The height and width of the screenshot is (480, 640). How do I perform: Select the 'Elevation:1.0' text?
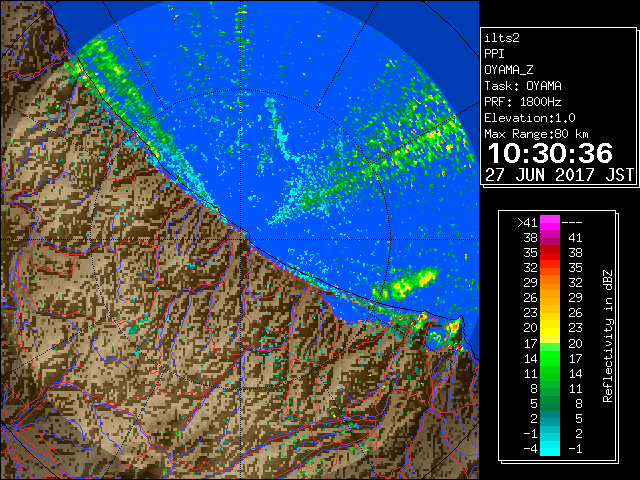[x=530, y=118]
